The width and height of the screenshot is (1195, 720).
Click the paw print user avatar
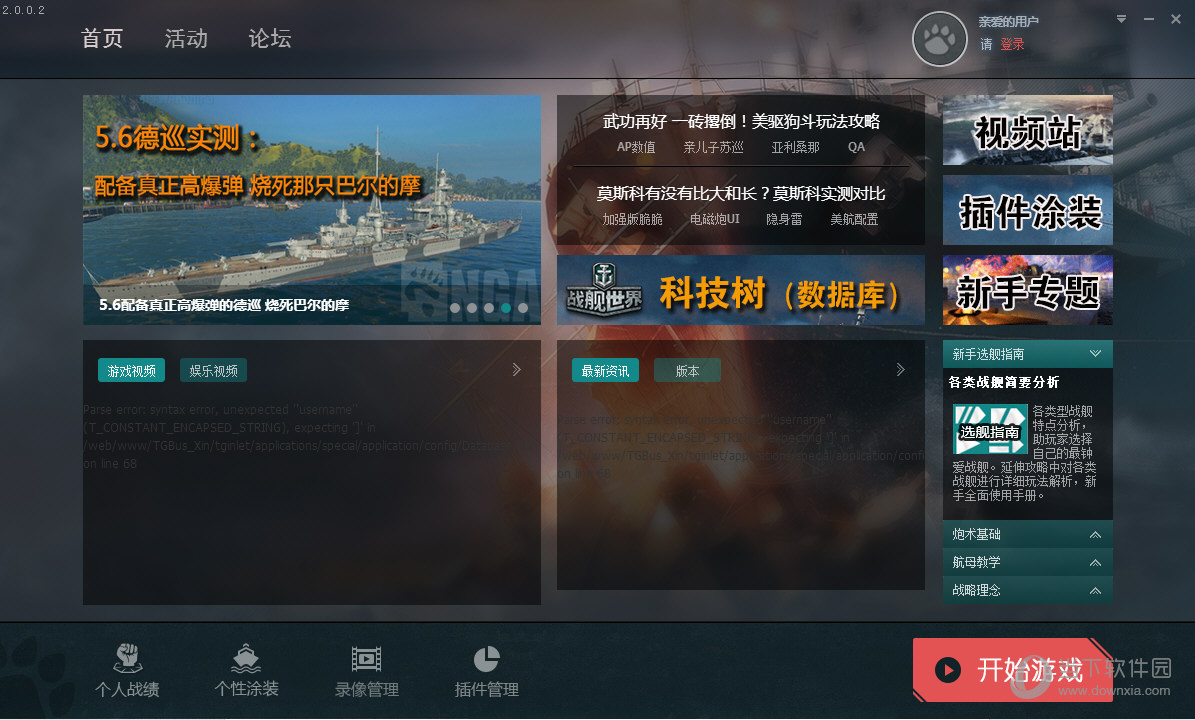tap(940, 39)
